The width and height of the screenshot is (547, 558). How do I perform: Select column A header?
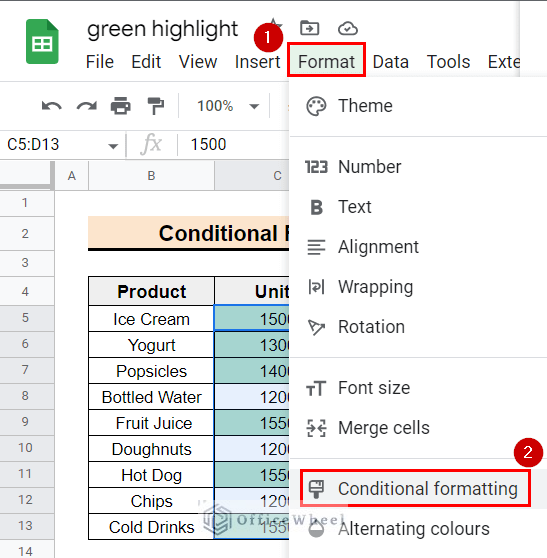click(72, 176)
